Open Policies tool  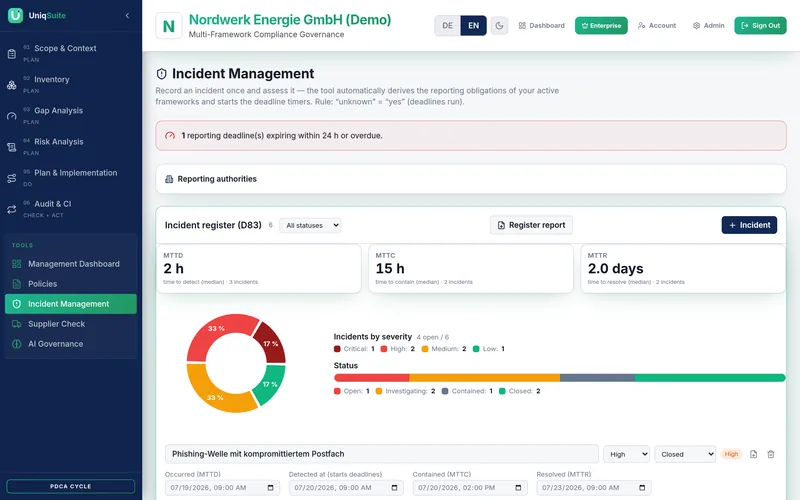click(x=71, y=284)
